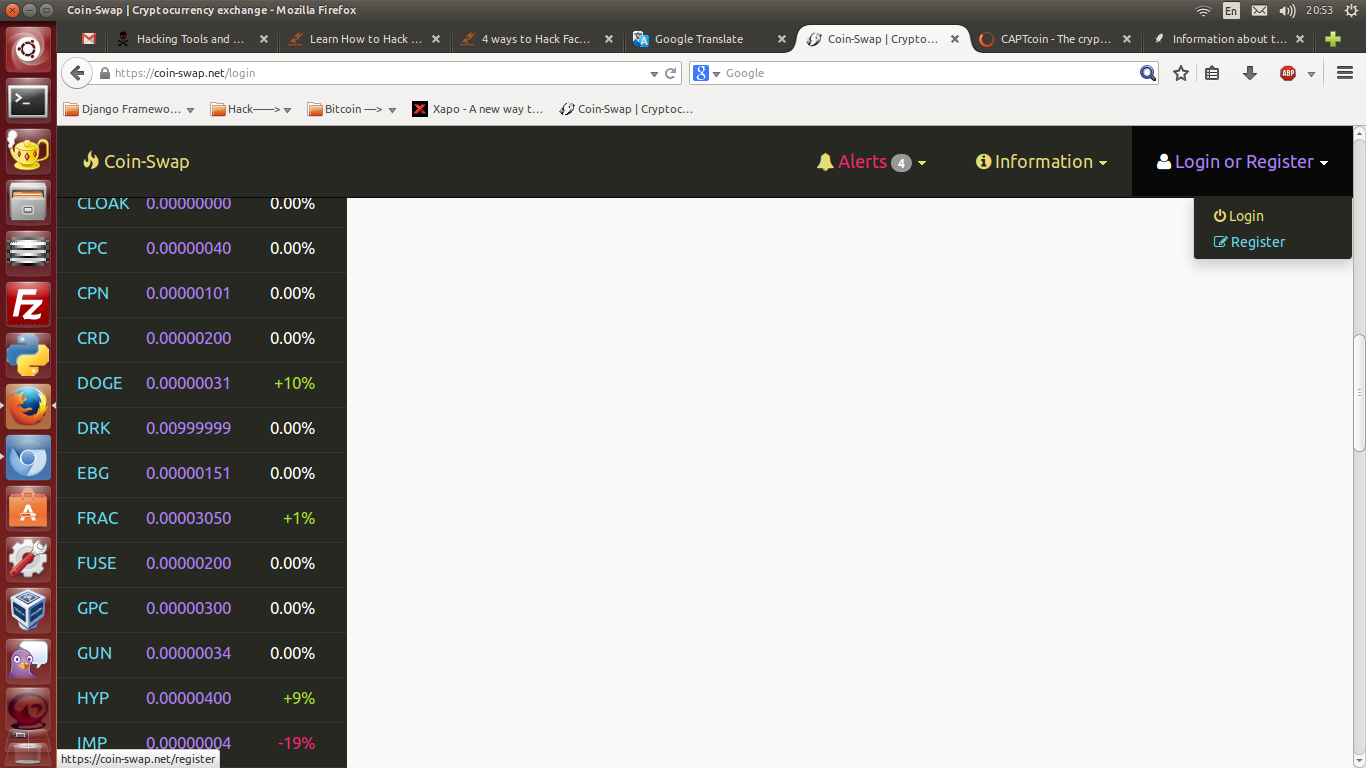
Task: Click the page vertical scrollbar
Action: point(1359,392)
